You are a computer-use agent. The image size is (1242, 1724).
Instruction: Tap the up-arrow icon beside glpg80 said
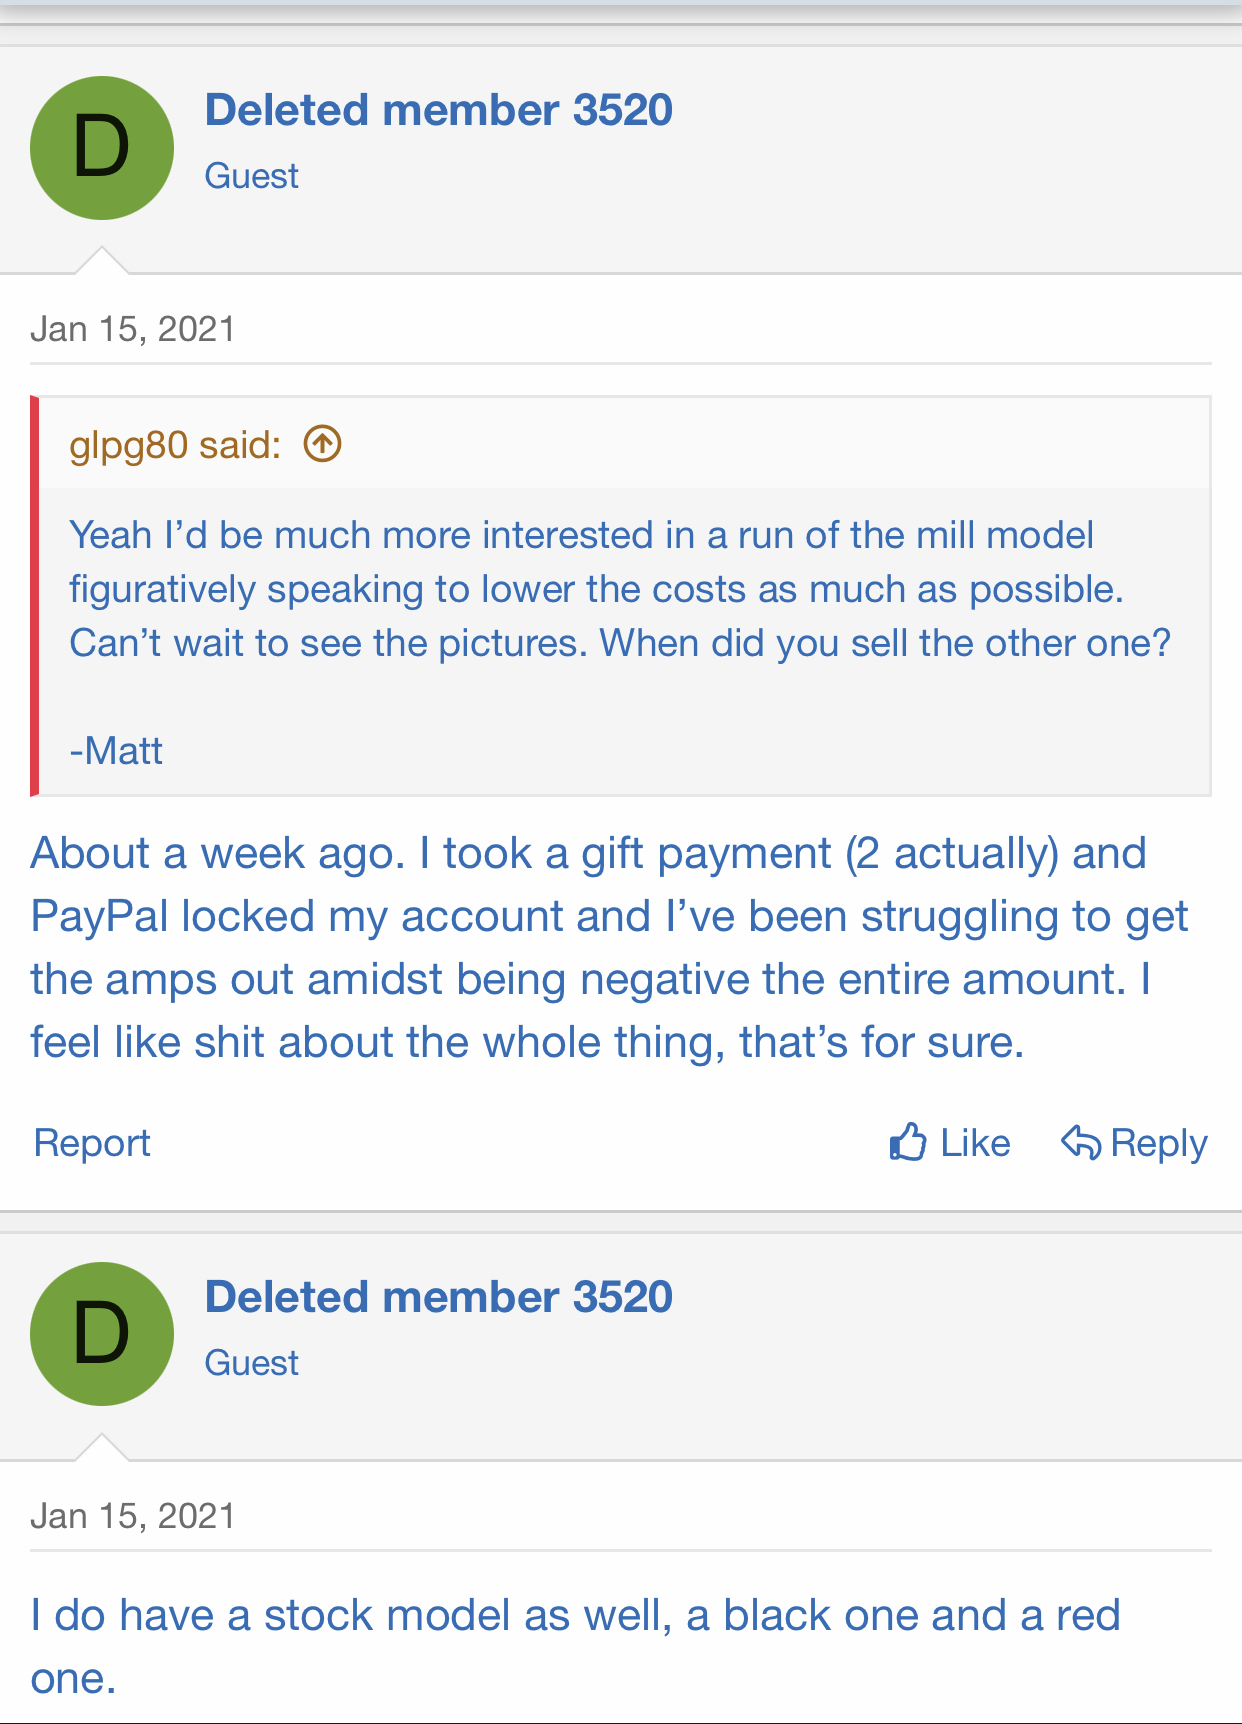coord(322,444)
